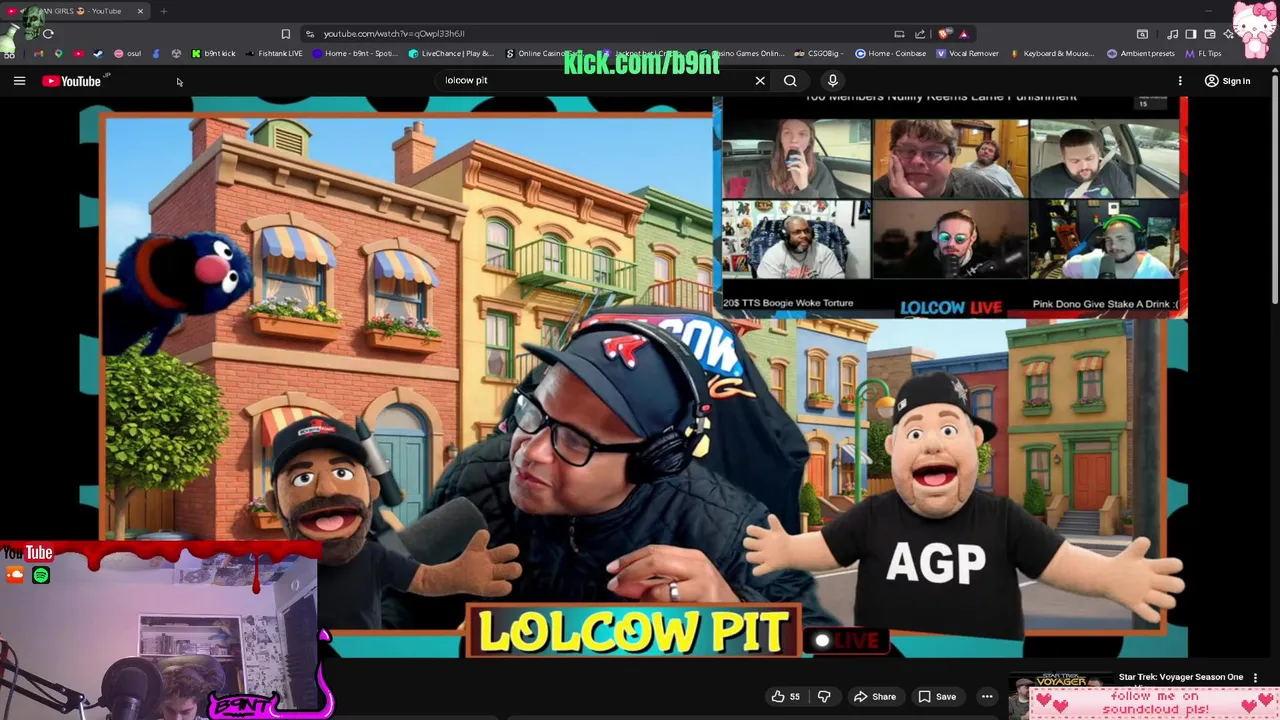Viewport: 1280px width, 720px height.
Task: Open the tab search icon in toolbar
Action: pyautogui.click(x=1142, y=33)
